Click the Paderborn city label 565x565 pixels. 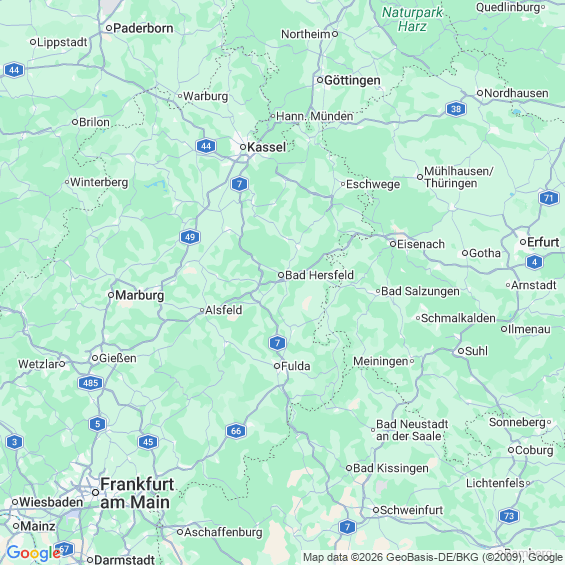(143, 28)
